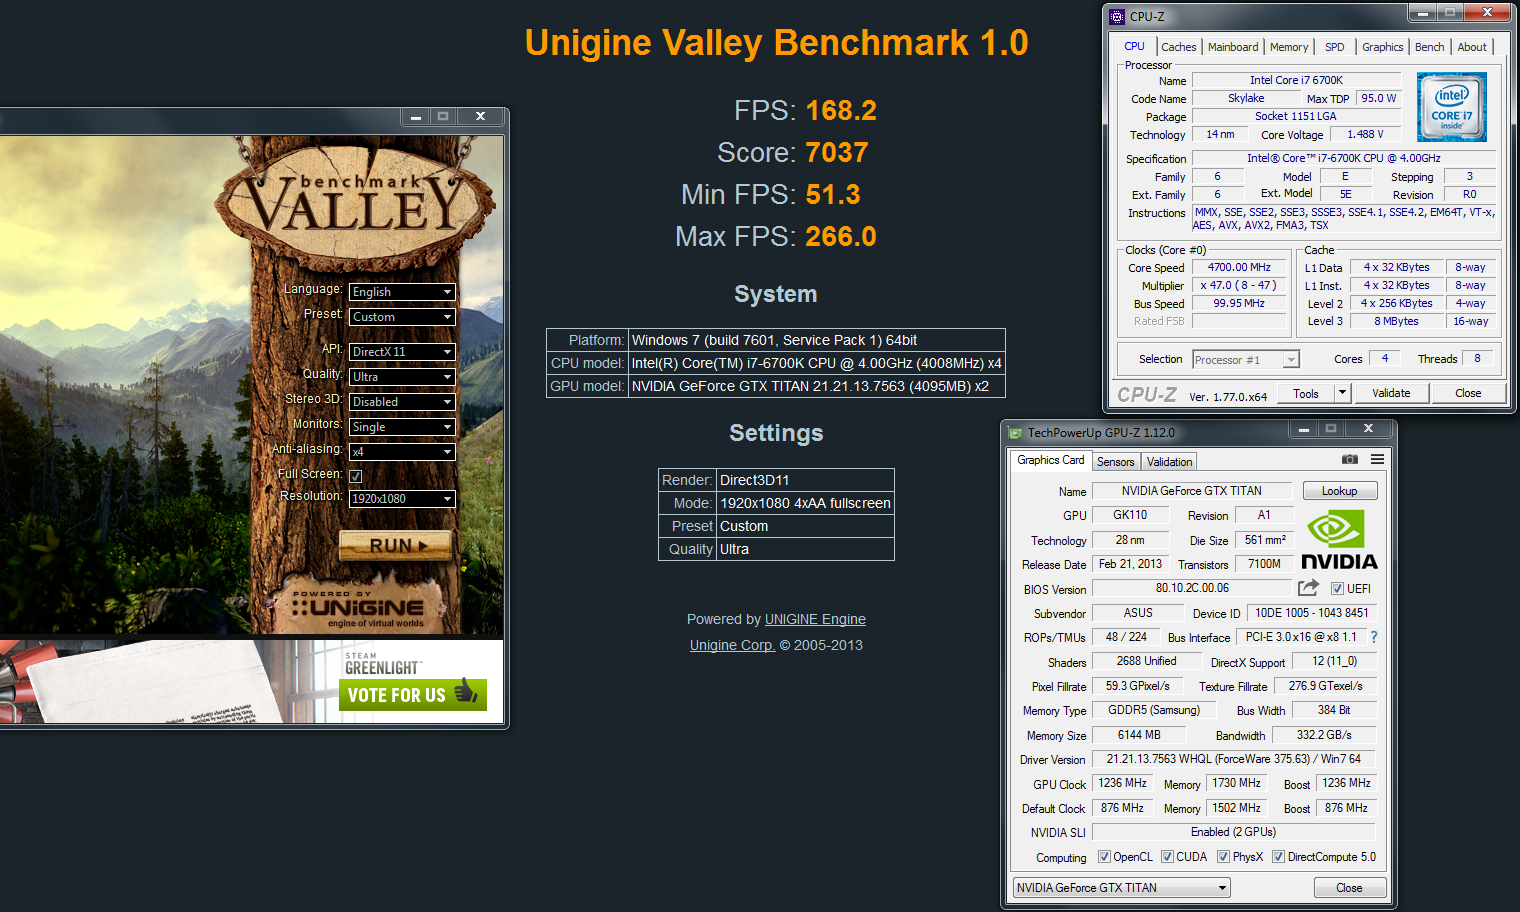Click the NVIDIA logo in GPU-Z

coord(1339,541)
